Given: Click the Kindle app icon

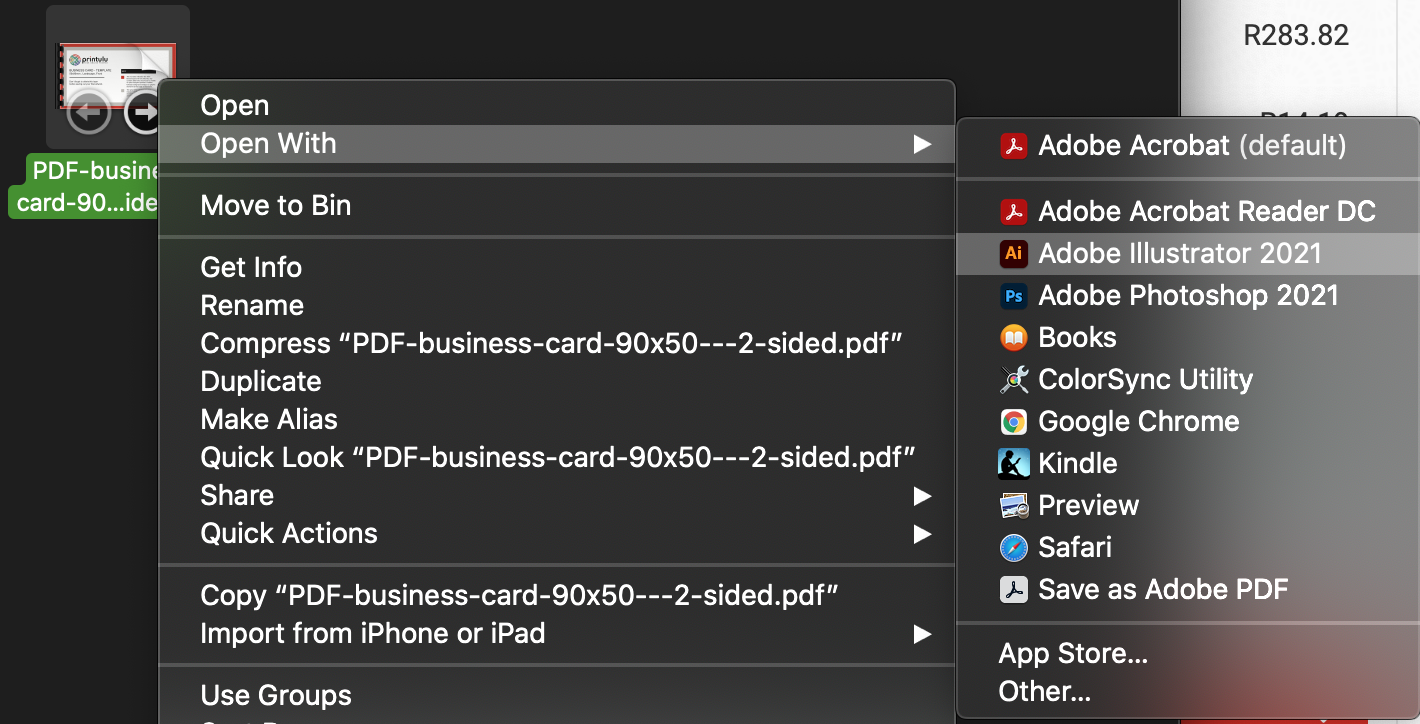Looking at the screenshot, I should 1014,464.
